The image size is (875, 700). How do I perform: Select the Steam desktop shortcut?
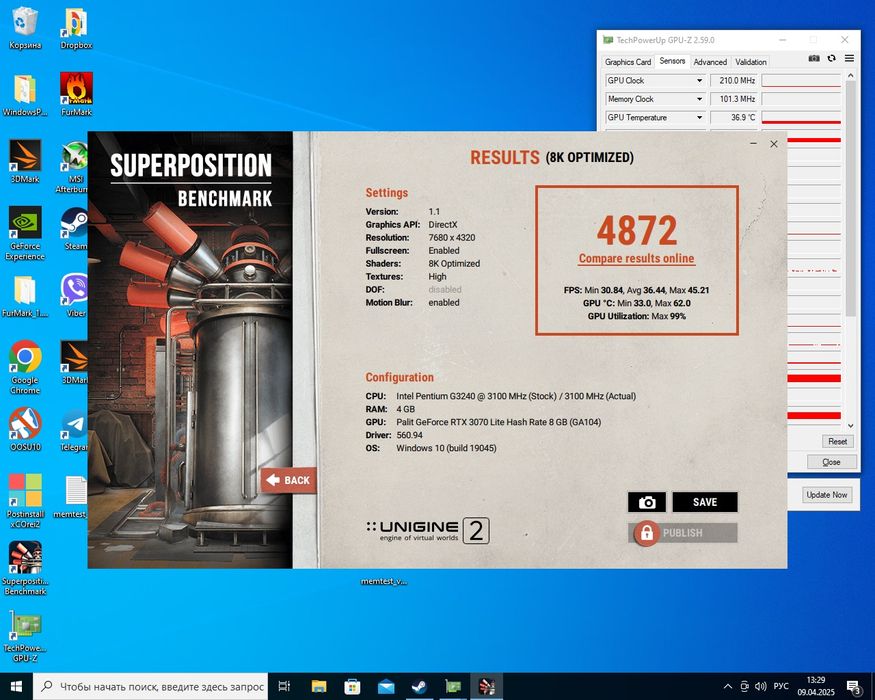point(76,229)
